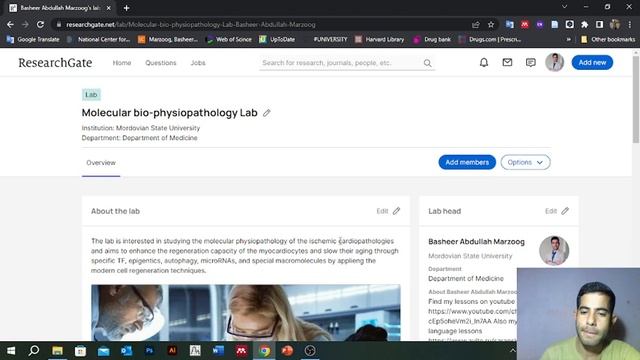640x360 pixels.
Task: Open Basheer Abdullah Marzoog's profile link
Action: point(476,242)
